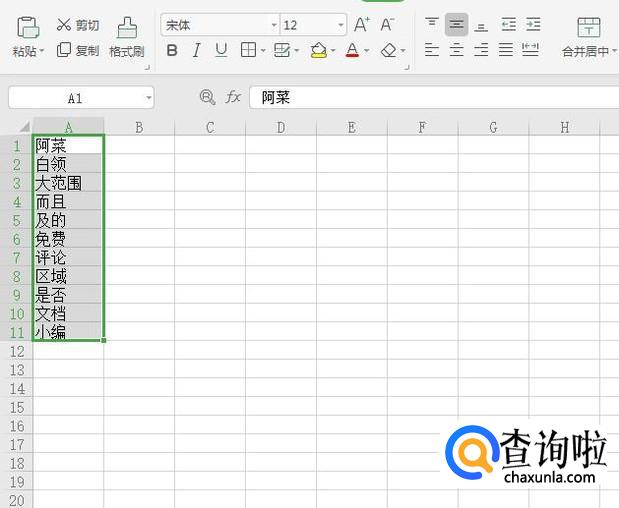Open fill color dropdown arrow

(x=333, y=51)
